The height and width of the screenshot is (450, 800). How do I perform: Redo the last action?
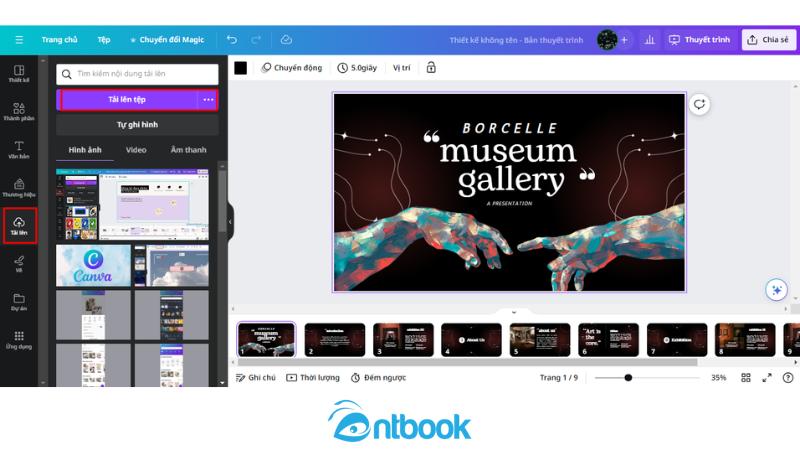click(256, 40)
